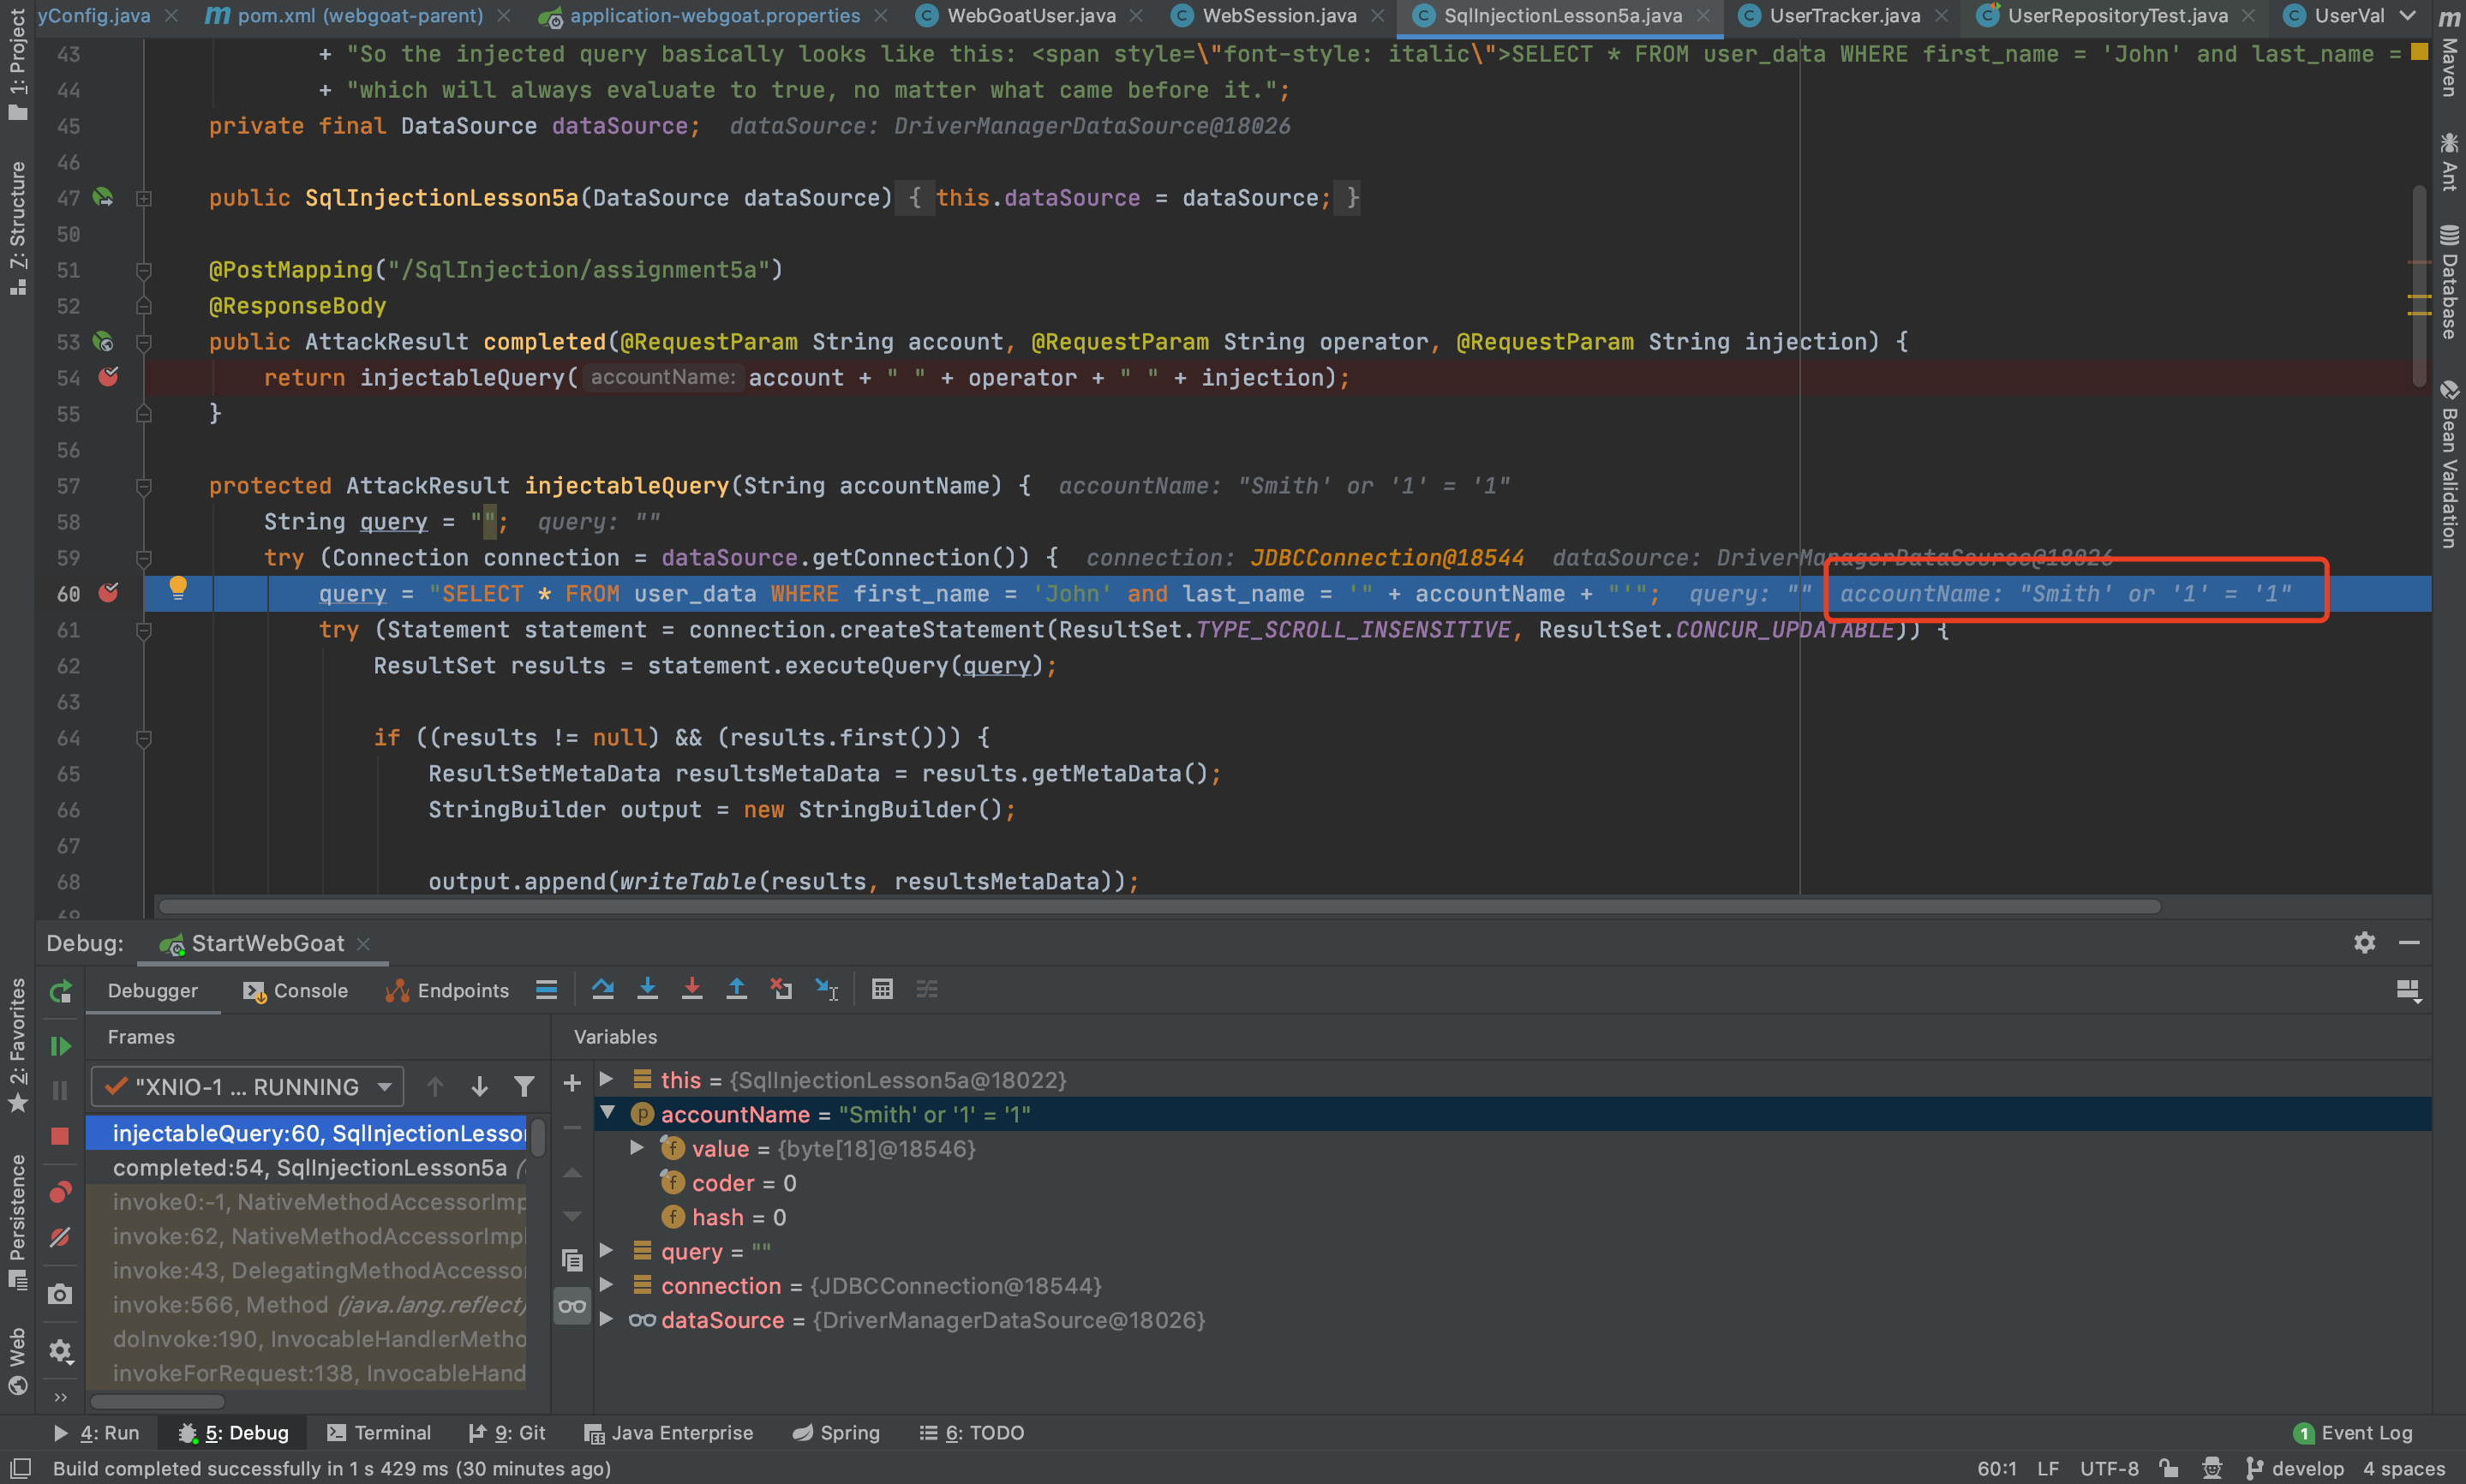Toggle Mute Breakpoints icon

(60, 1238)
